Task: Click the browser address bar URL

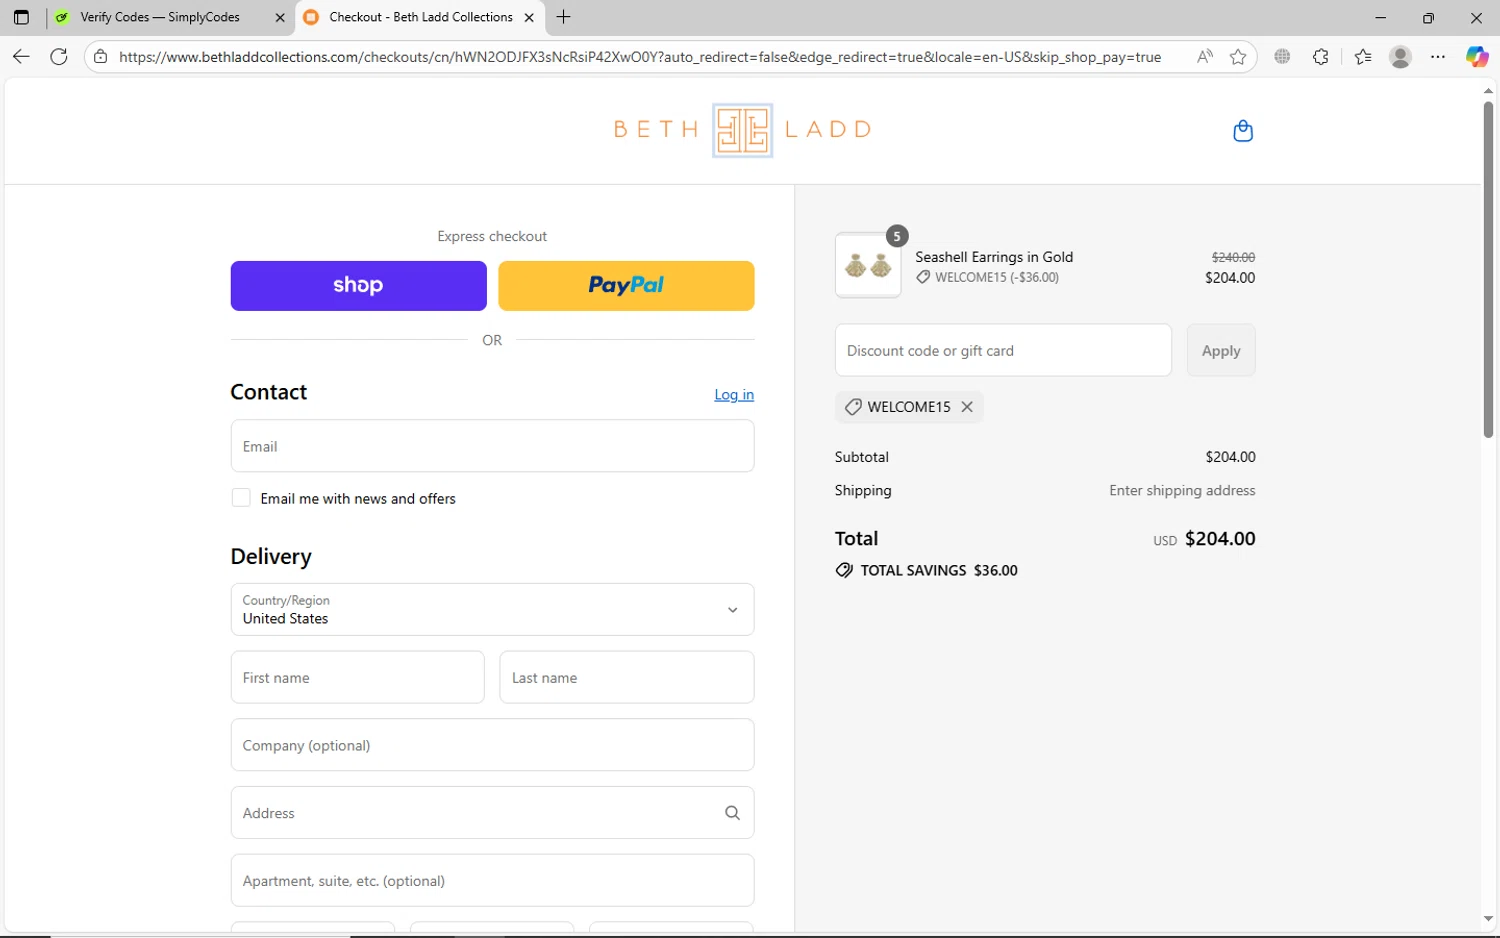Action: (640, 57)
